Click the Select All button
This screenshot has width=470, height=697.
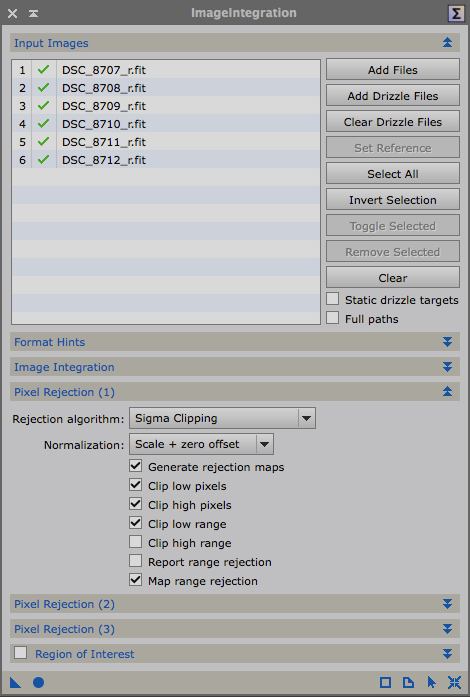click(x=393, y=174)
